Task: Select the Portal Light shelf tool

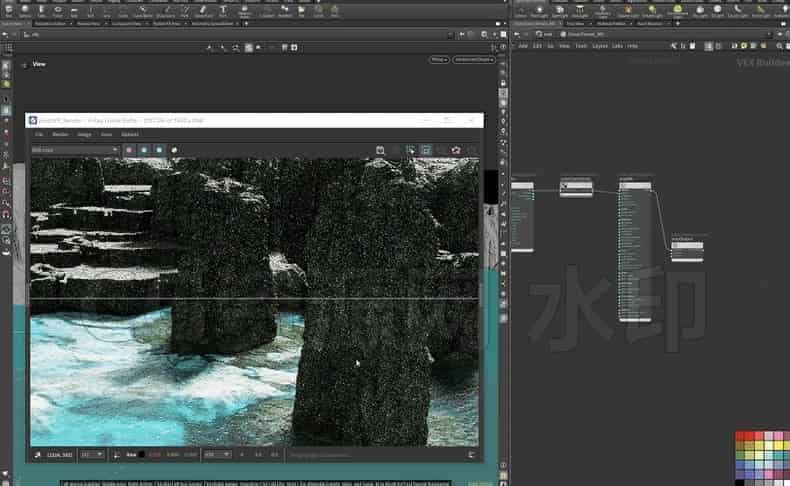Action: 761,10
